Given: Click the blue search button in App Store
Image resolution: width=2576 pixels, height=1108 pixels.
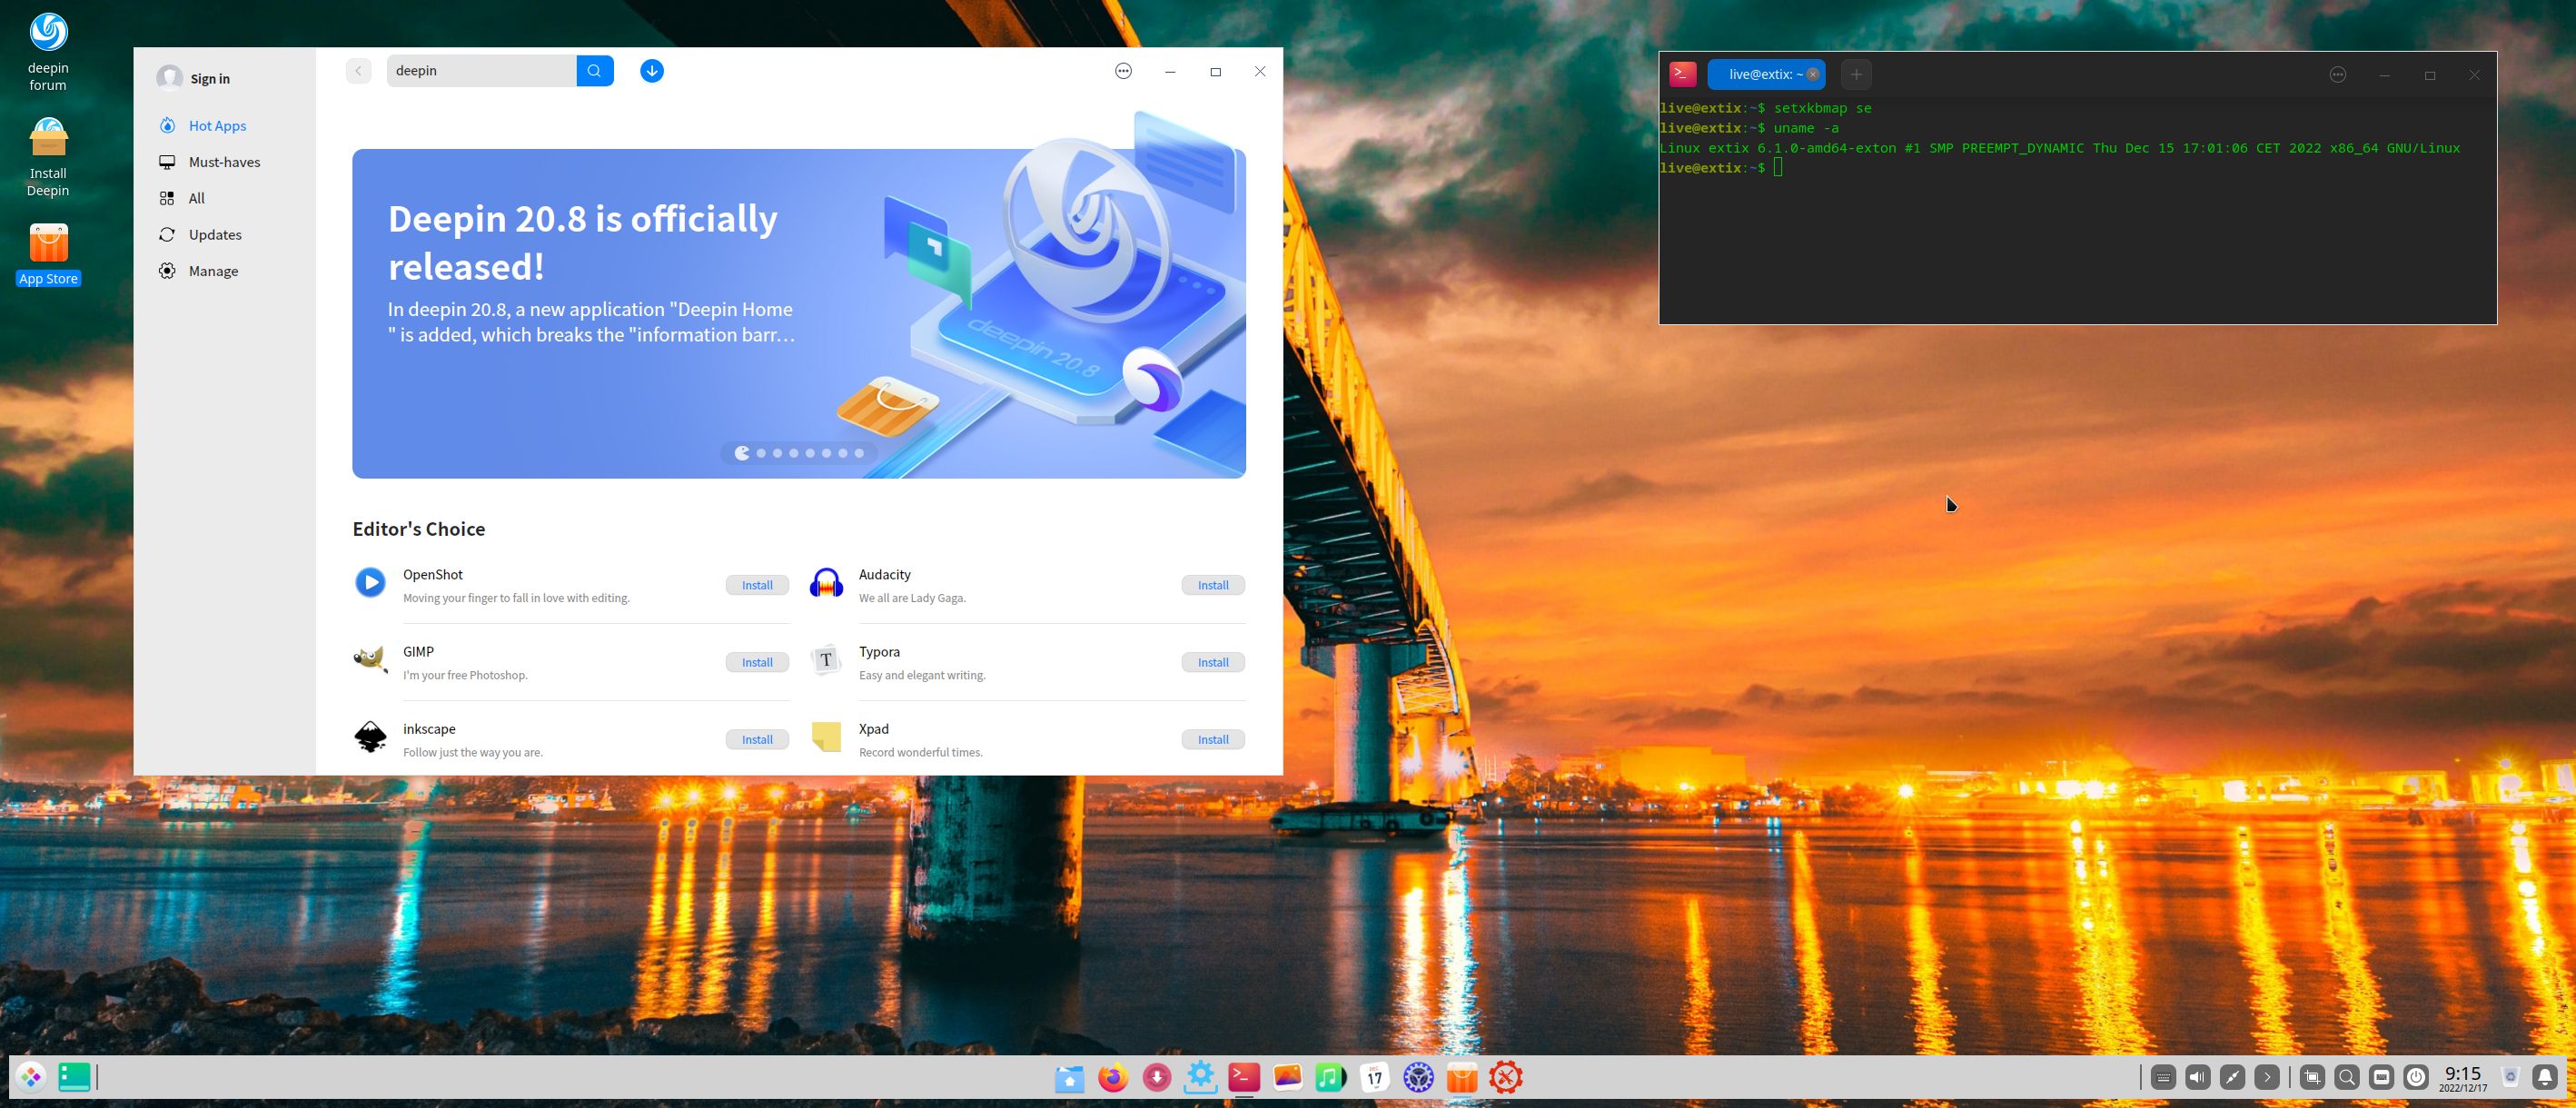Looking at the screenshot, I should 594,71.
